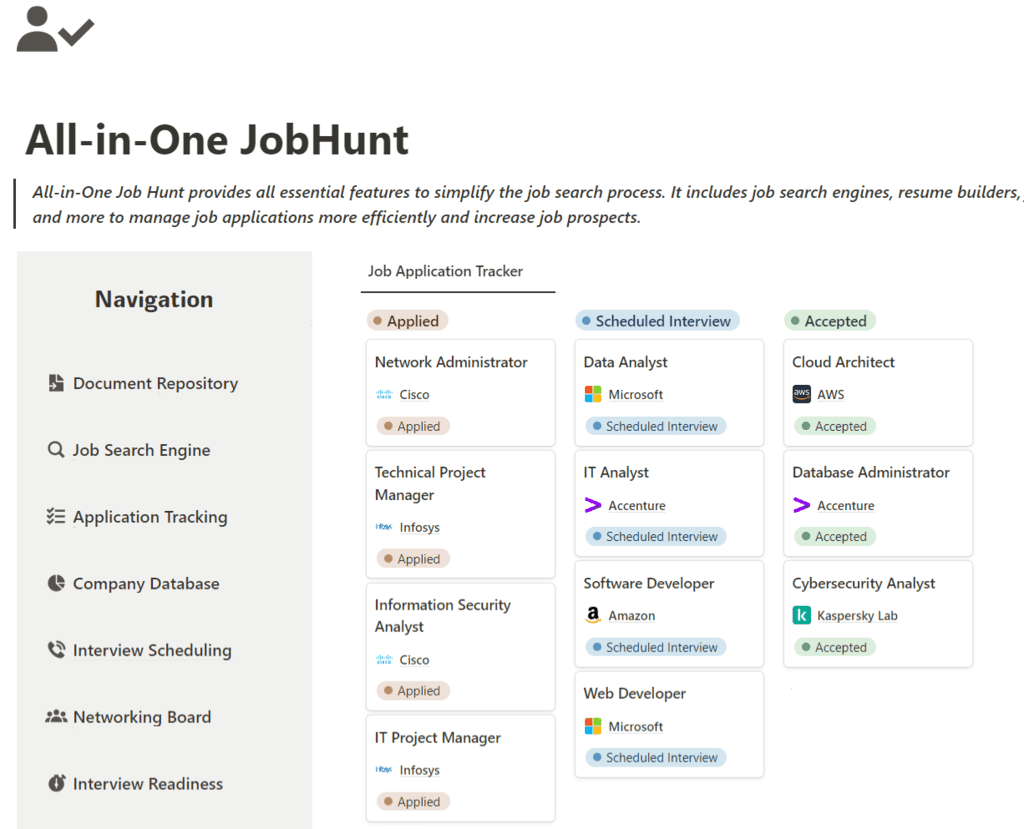Click the Kaspersky logo on Cybersecurity Analyst card
Screen dimensions: 1024x829
[x=800, y=615]
